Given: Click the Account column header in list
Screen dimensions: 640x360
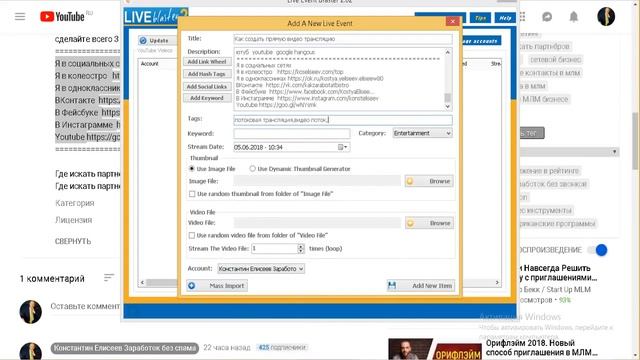Looking at the screenshot, I should point(149,64).
